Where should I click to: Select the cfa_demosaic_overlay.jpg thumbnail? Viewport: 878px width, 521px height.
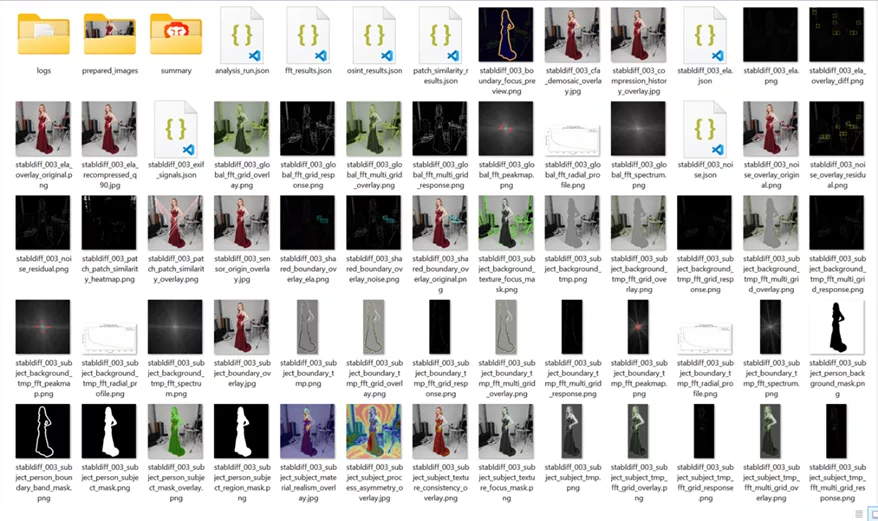[572, 35]
